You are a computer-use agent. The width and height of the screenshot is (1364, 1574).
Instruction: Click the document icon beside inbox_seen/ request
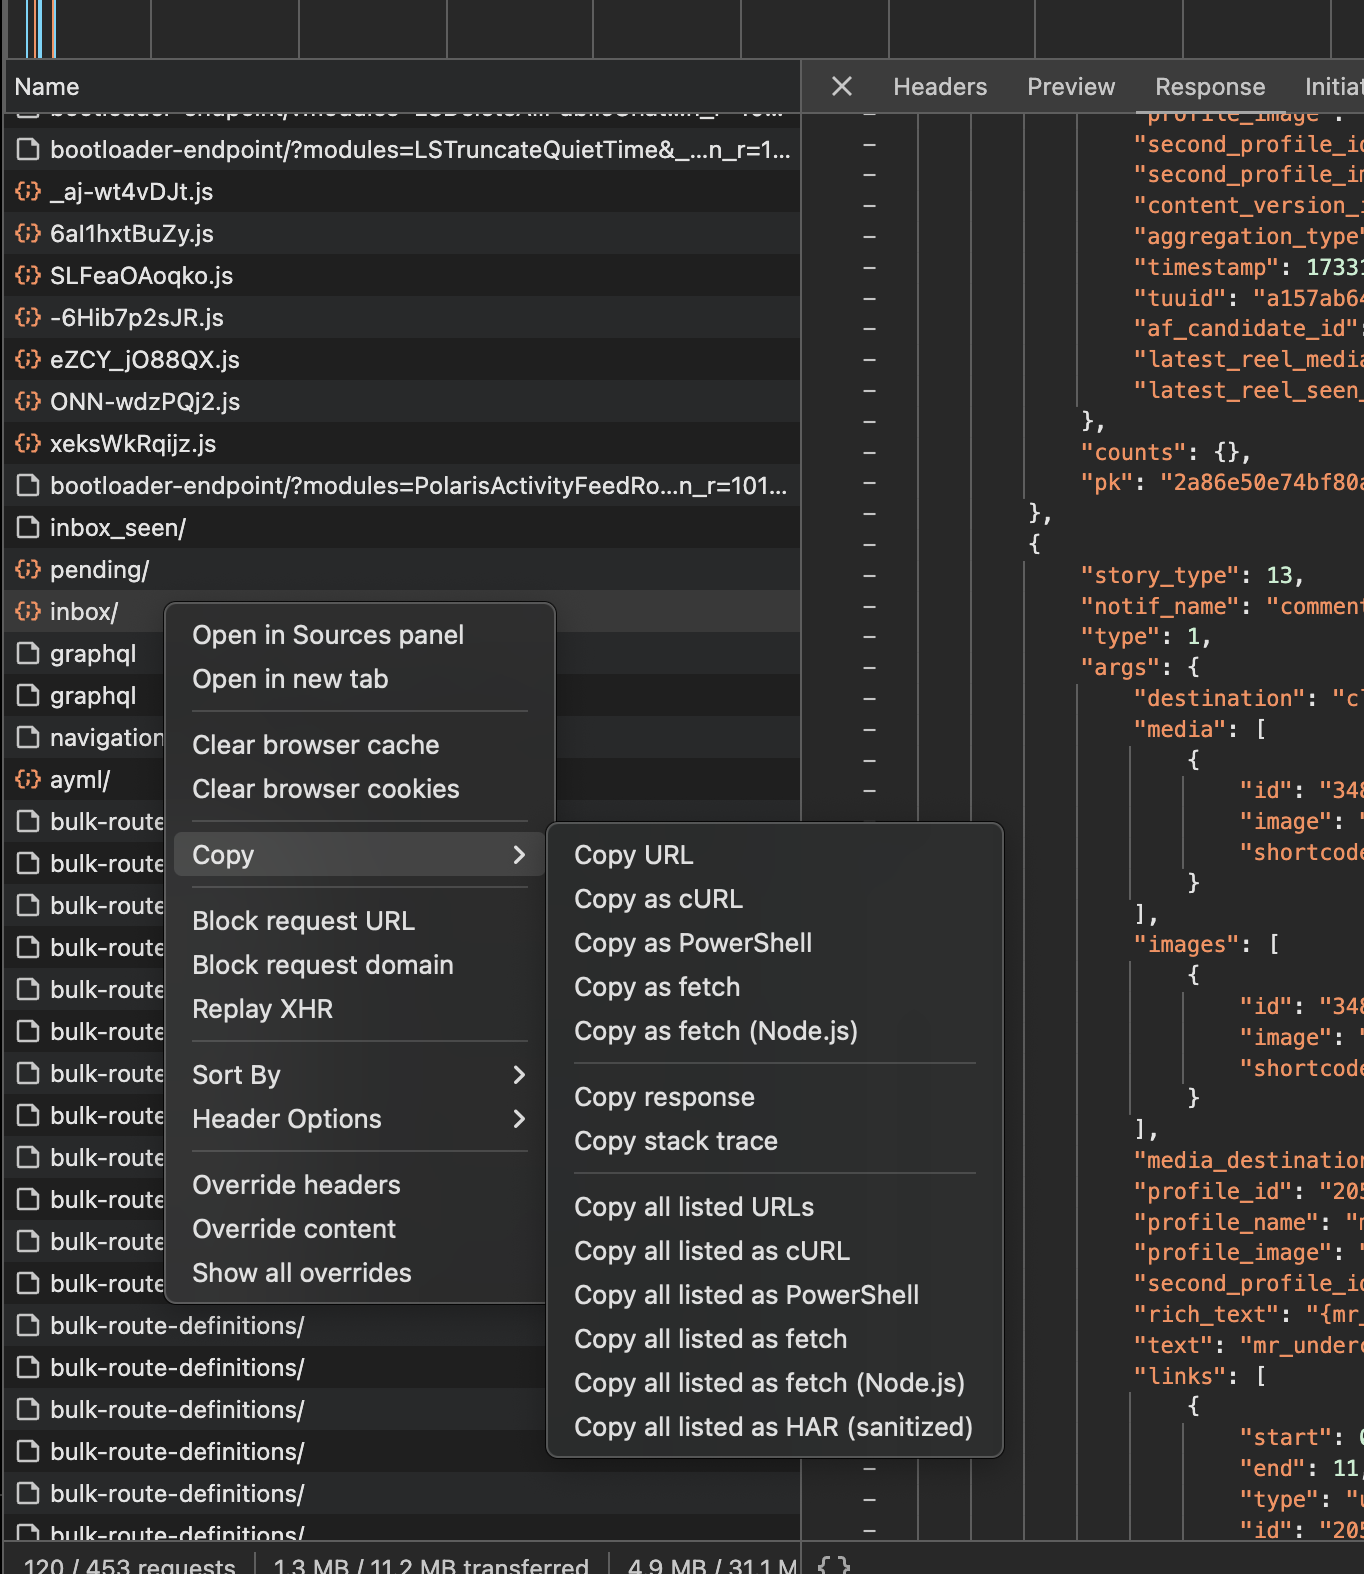pos(28,528)
